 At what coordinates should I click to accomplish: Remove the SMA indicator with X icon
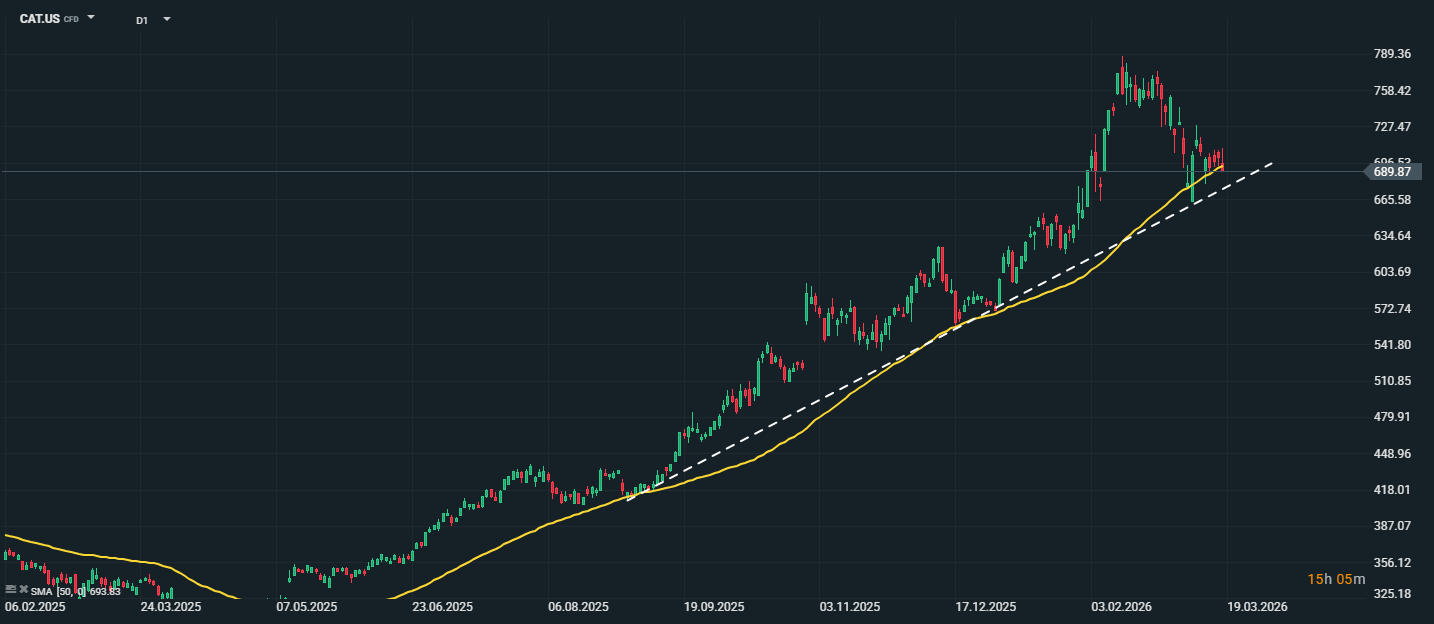(x=22, y=590)
